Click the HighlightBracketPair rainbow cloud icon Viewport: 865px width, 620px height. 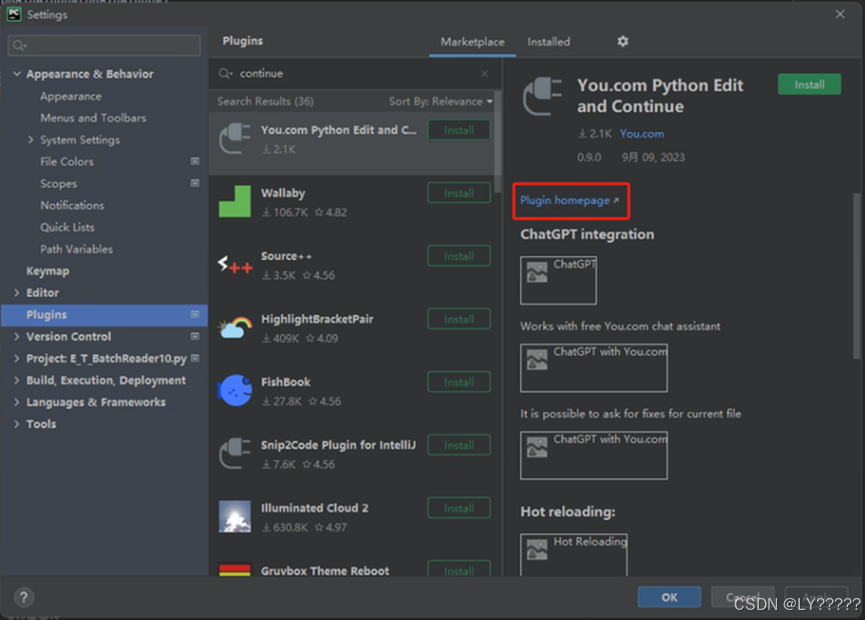coord(235,327)
